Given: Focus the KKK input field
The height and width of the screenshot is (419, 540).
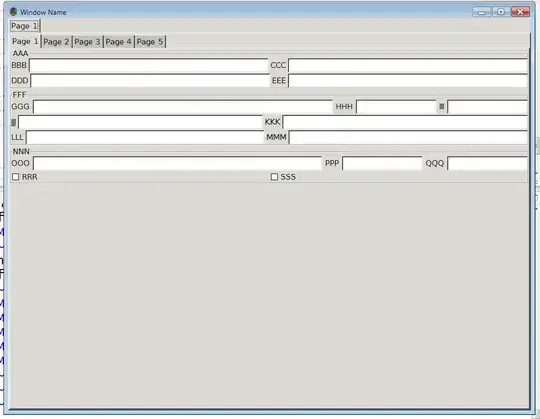Looking at the screenshot, I should point(405,122).
